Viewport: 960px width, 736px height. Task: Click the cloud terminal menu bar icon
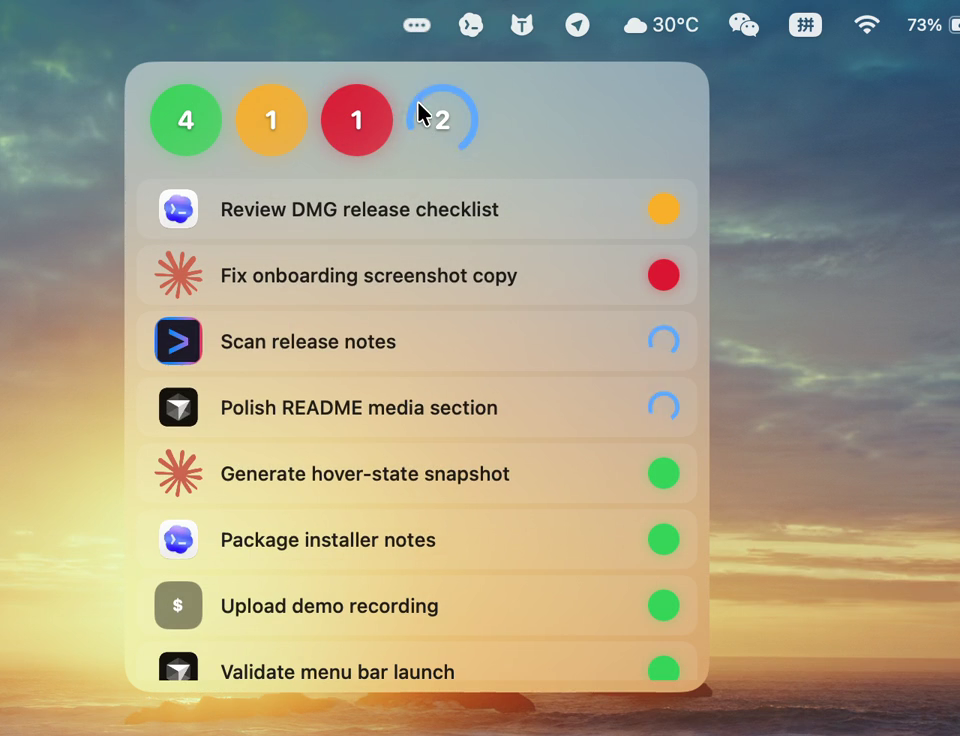471,25
